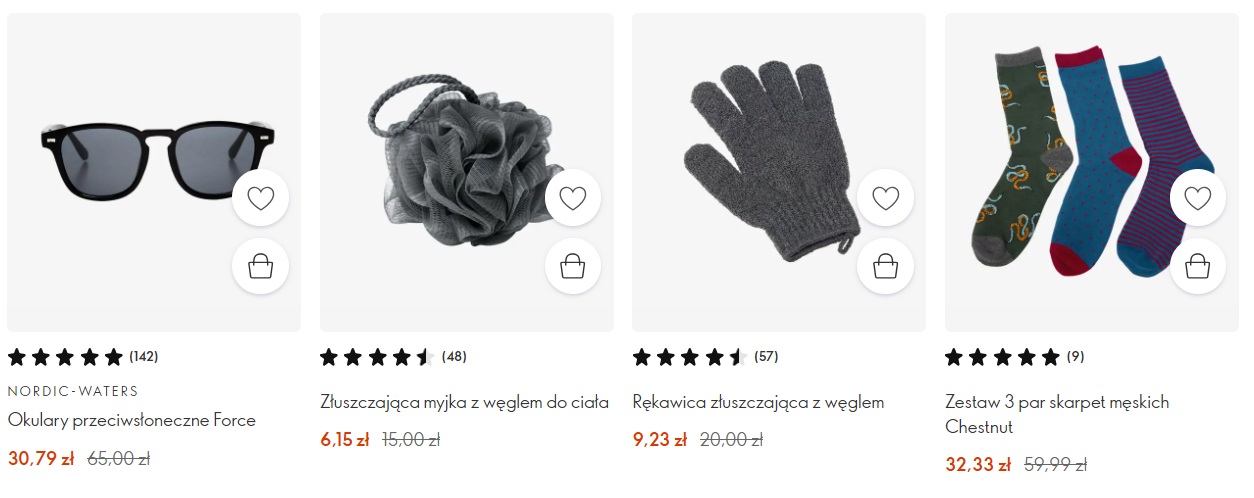Add charcoal body sponge to shopping bag
Screen dimensions: 1254x498
[x=573, y=266]
